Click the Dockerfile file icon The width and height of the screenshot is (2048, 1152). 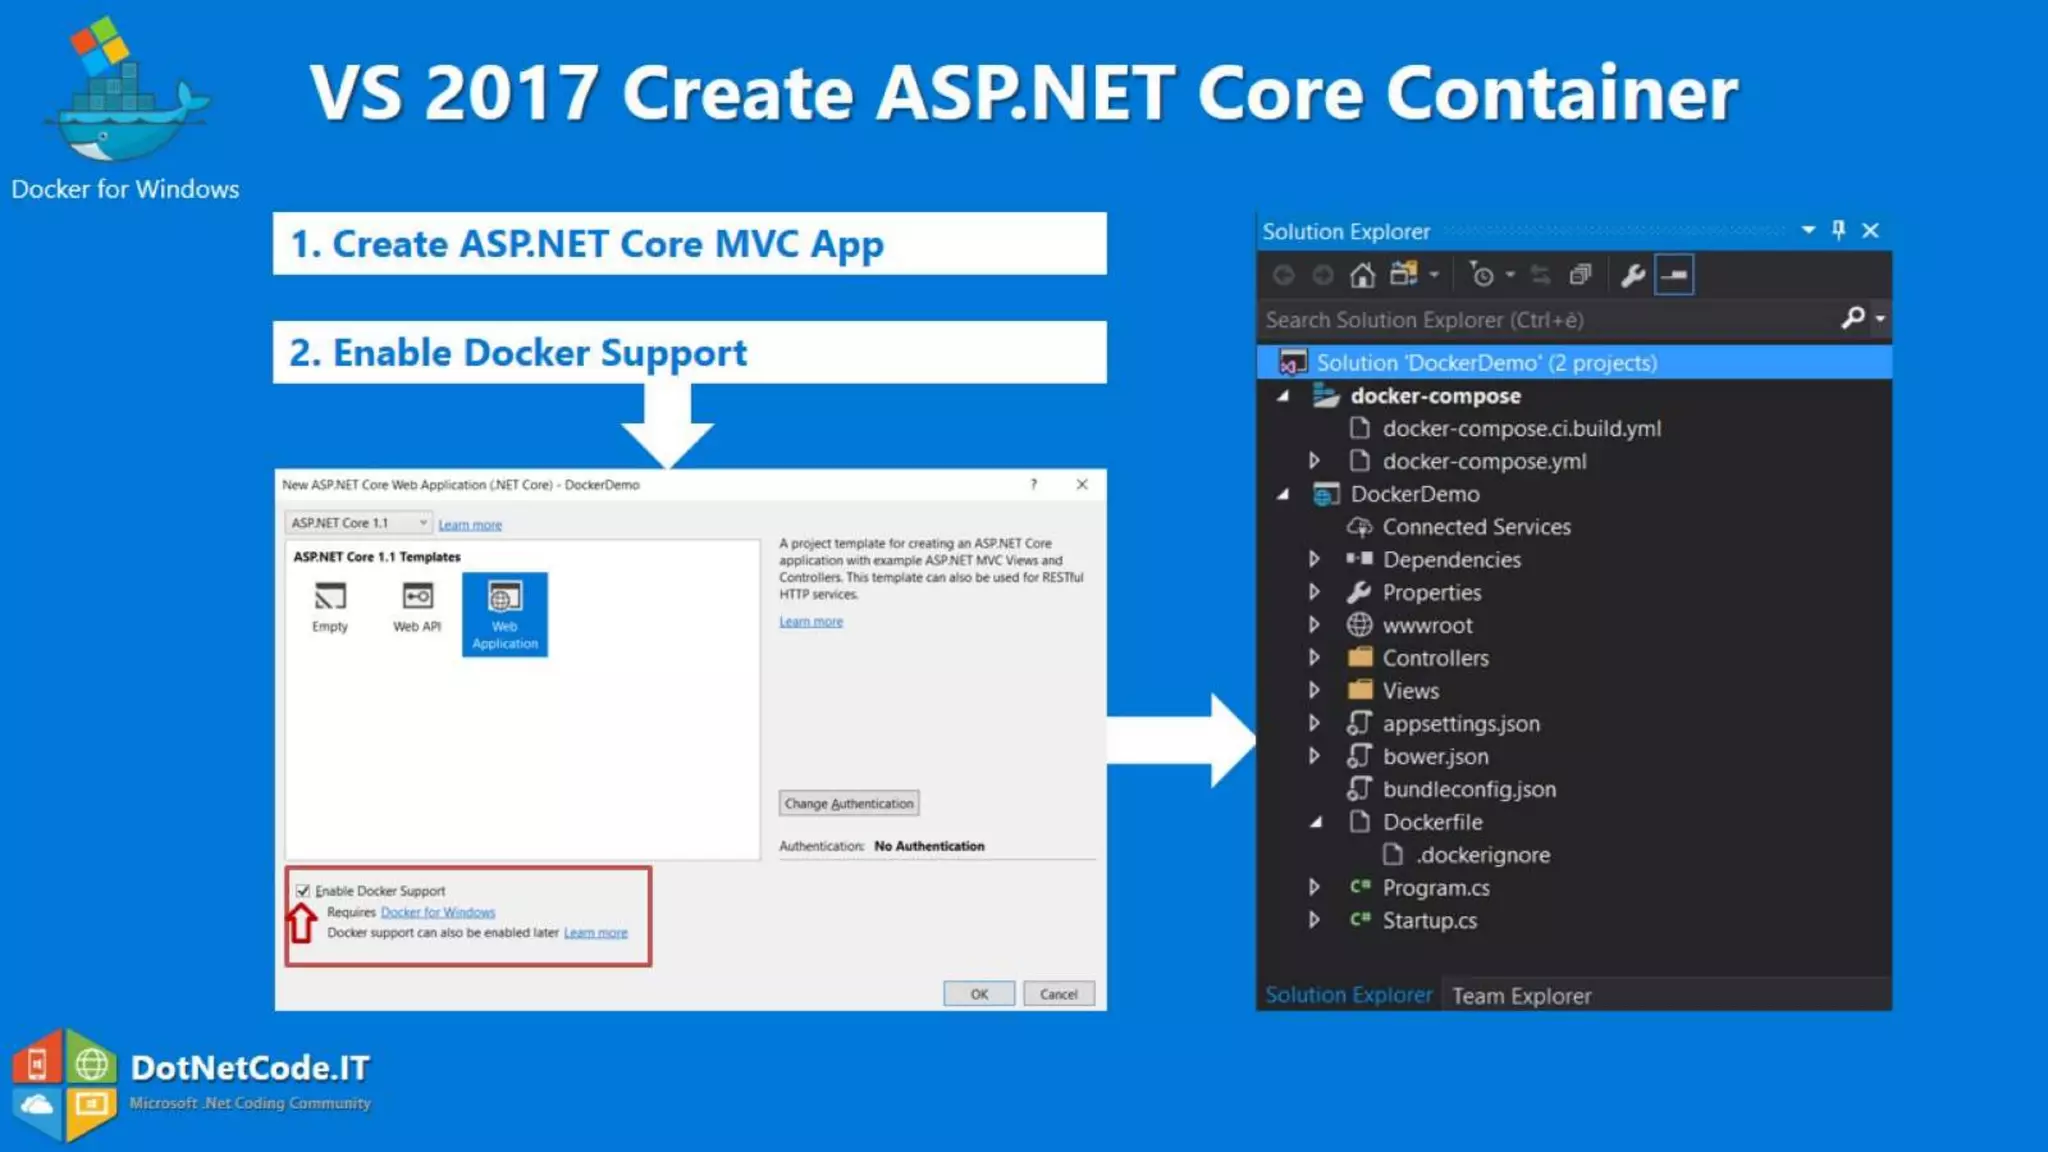pos(1359,822)
